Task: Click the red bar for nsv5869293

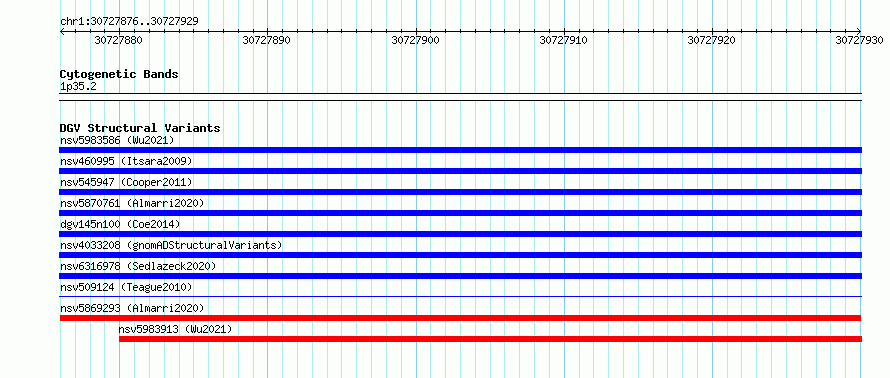Action: pyautogui.click(x=460, y=318)
